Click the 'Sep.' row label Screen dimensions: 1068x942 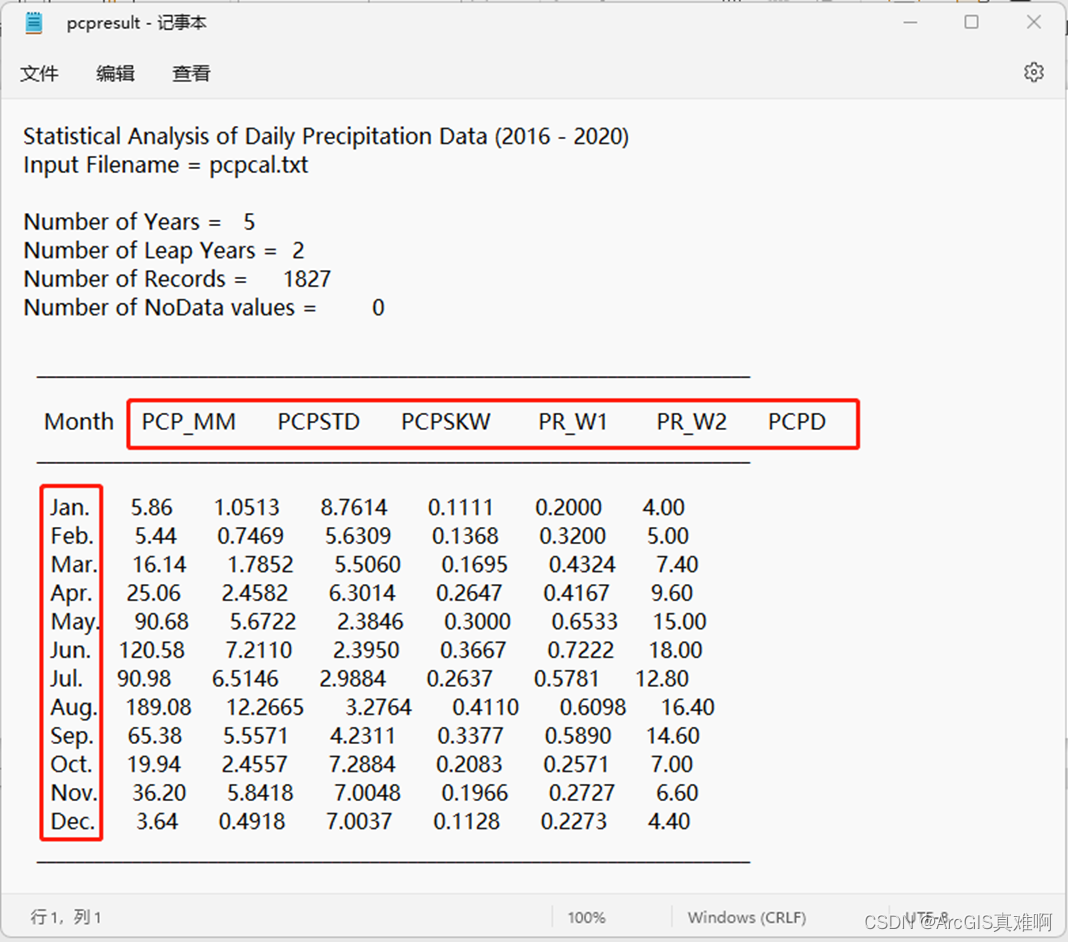pos(72,736)
